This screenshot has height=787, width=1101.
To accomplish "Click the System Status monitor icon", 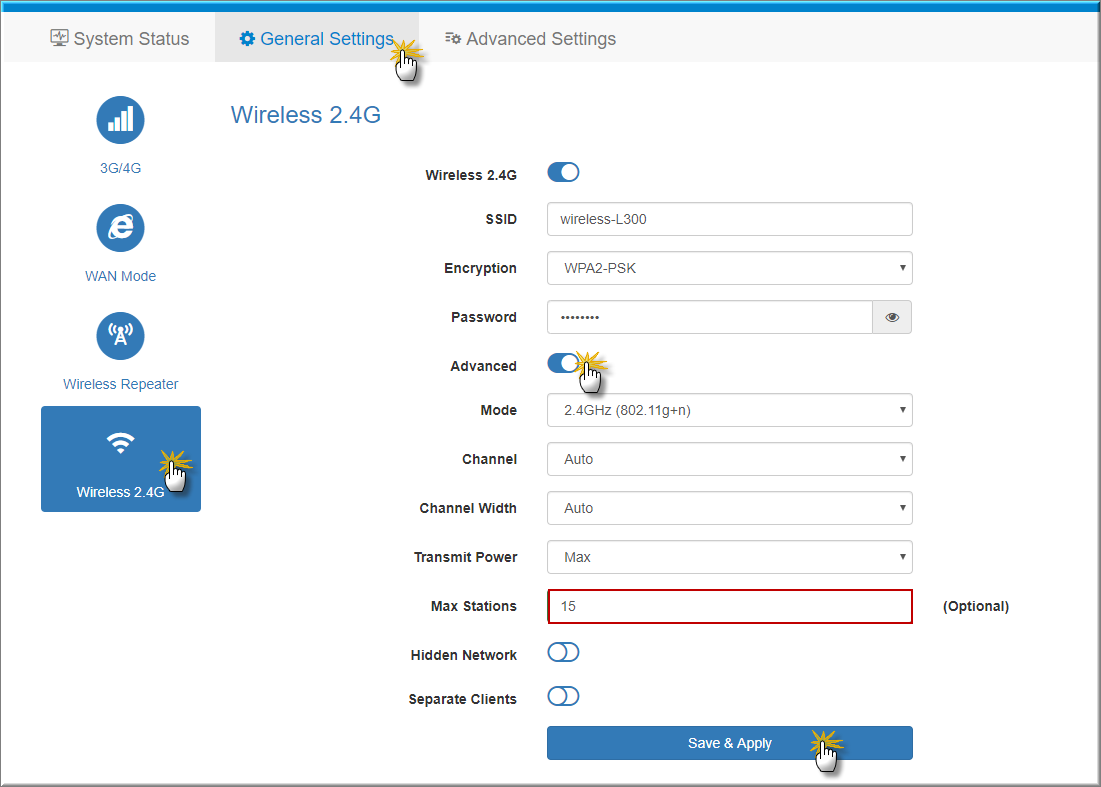I will 59,38.
